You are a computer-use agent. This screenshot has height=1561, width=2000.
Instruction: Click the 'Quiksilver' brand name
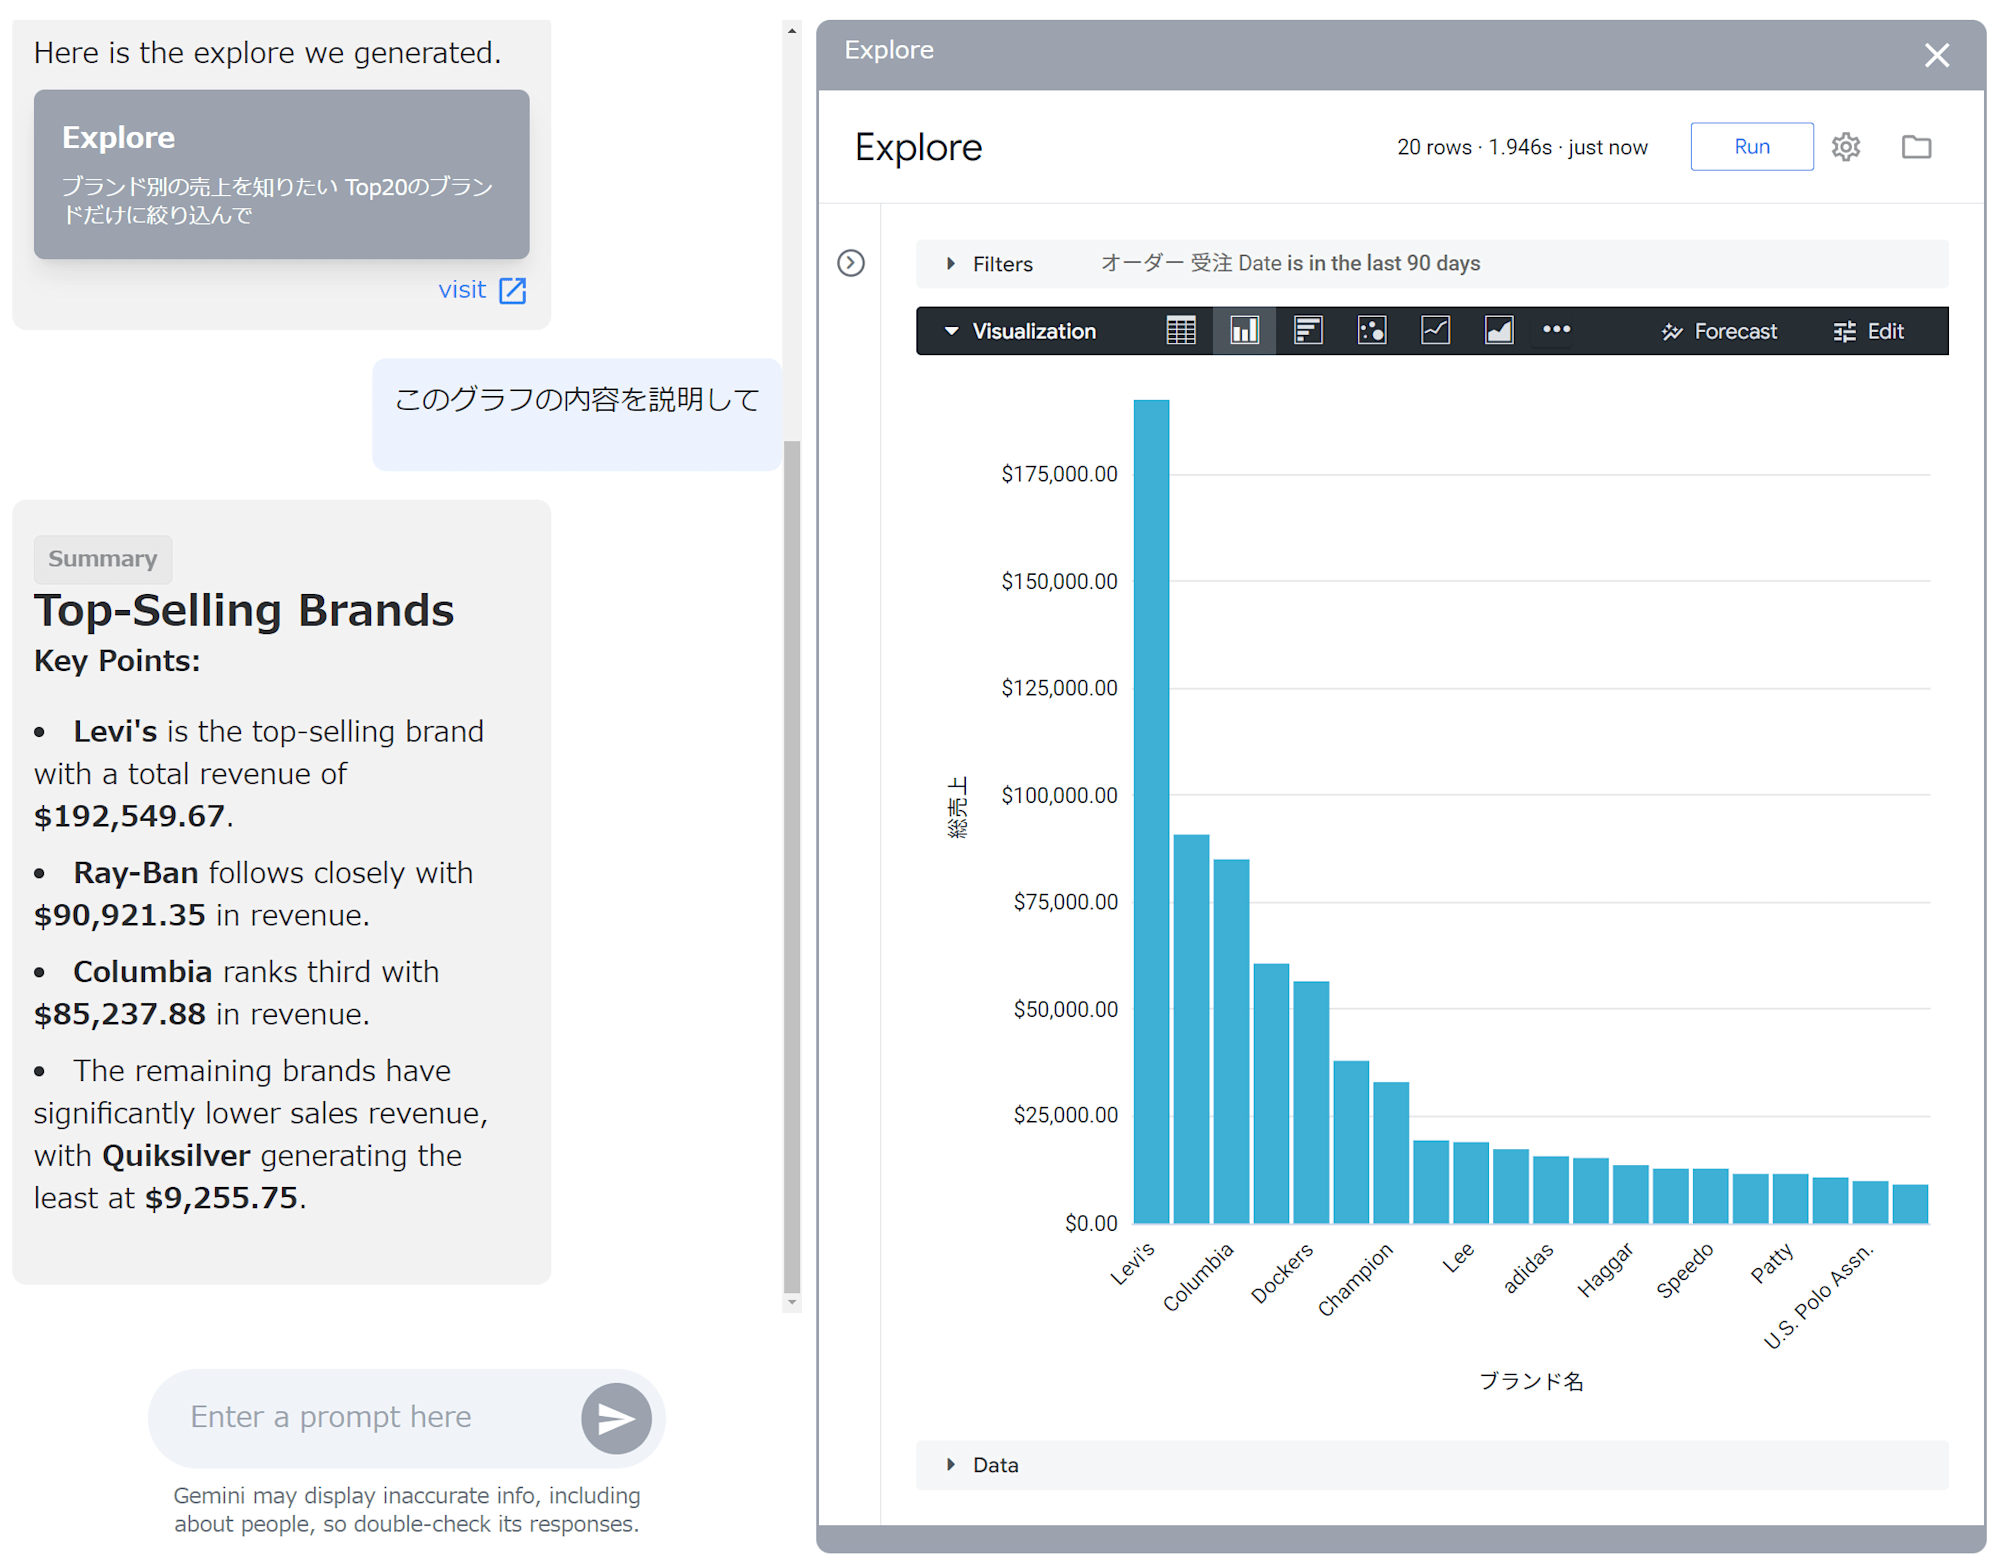176,1156
